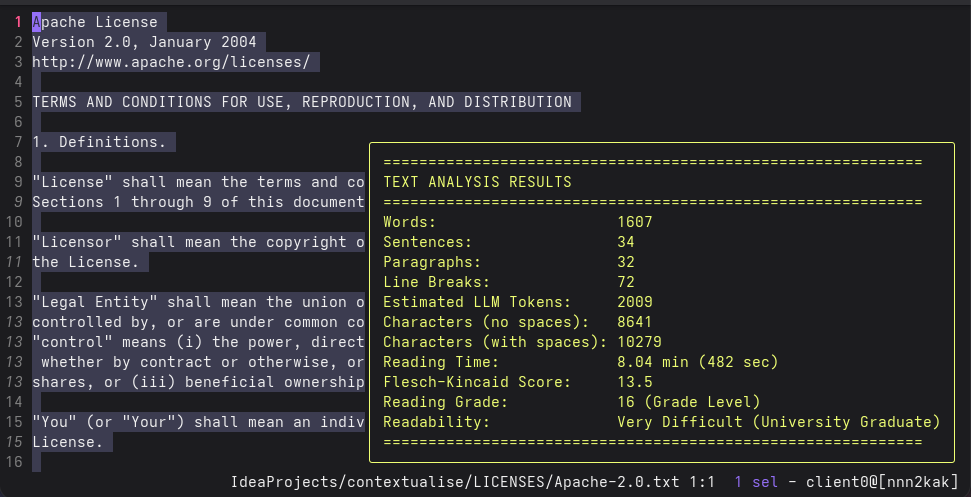Click line number 1 in the gutter
The width and height of the screenshot is (971, 497).
point(19,22)
